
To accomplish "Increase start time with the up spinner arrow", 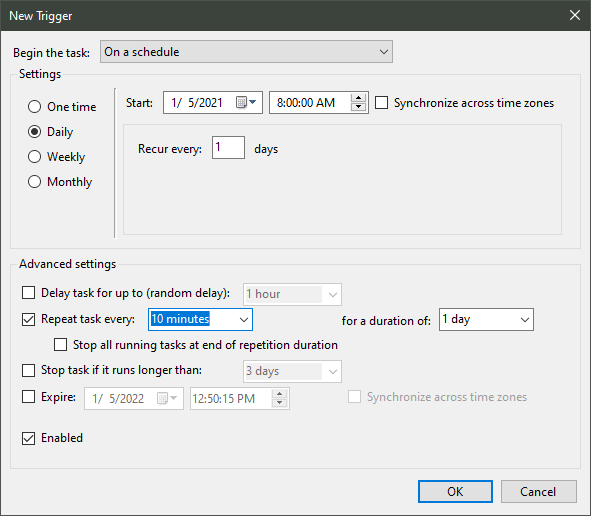I will 358,98.
